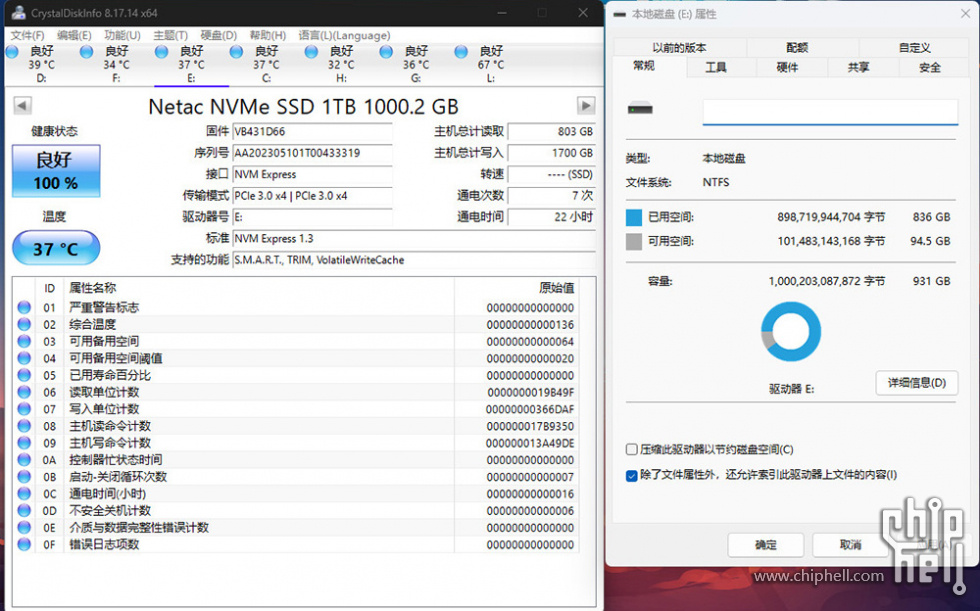Viewport: 980px width, 611px height.
Task: Open the 功能(U) menu
Action: click(x=122, y=35)
